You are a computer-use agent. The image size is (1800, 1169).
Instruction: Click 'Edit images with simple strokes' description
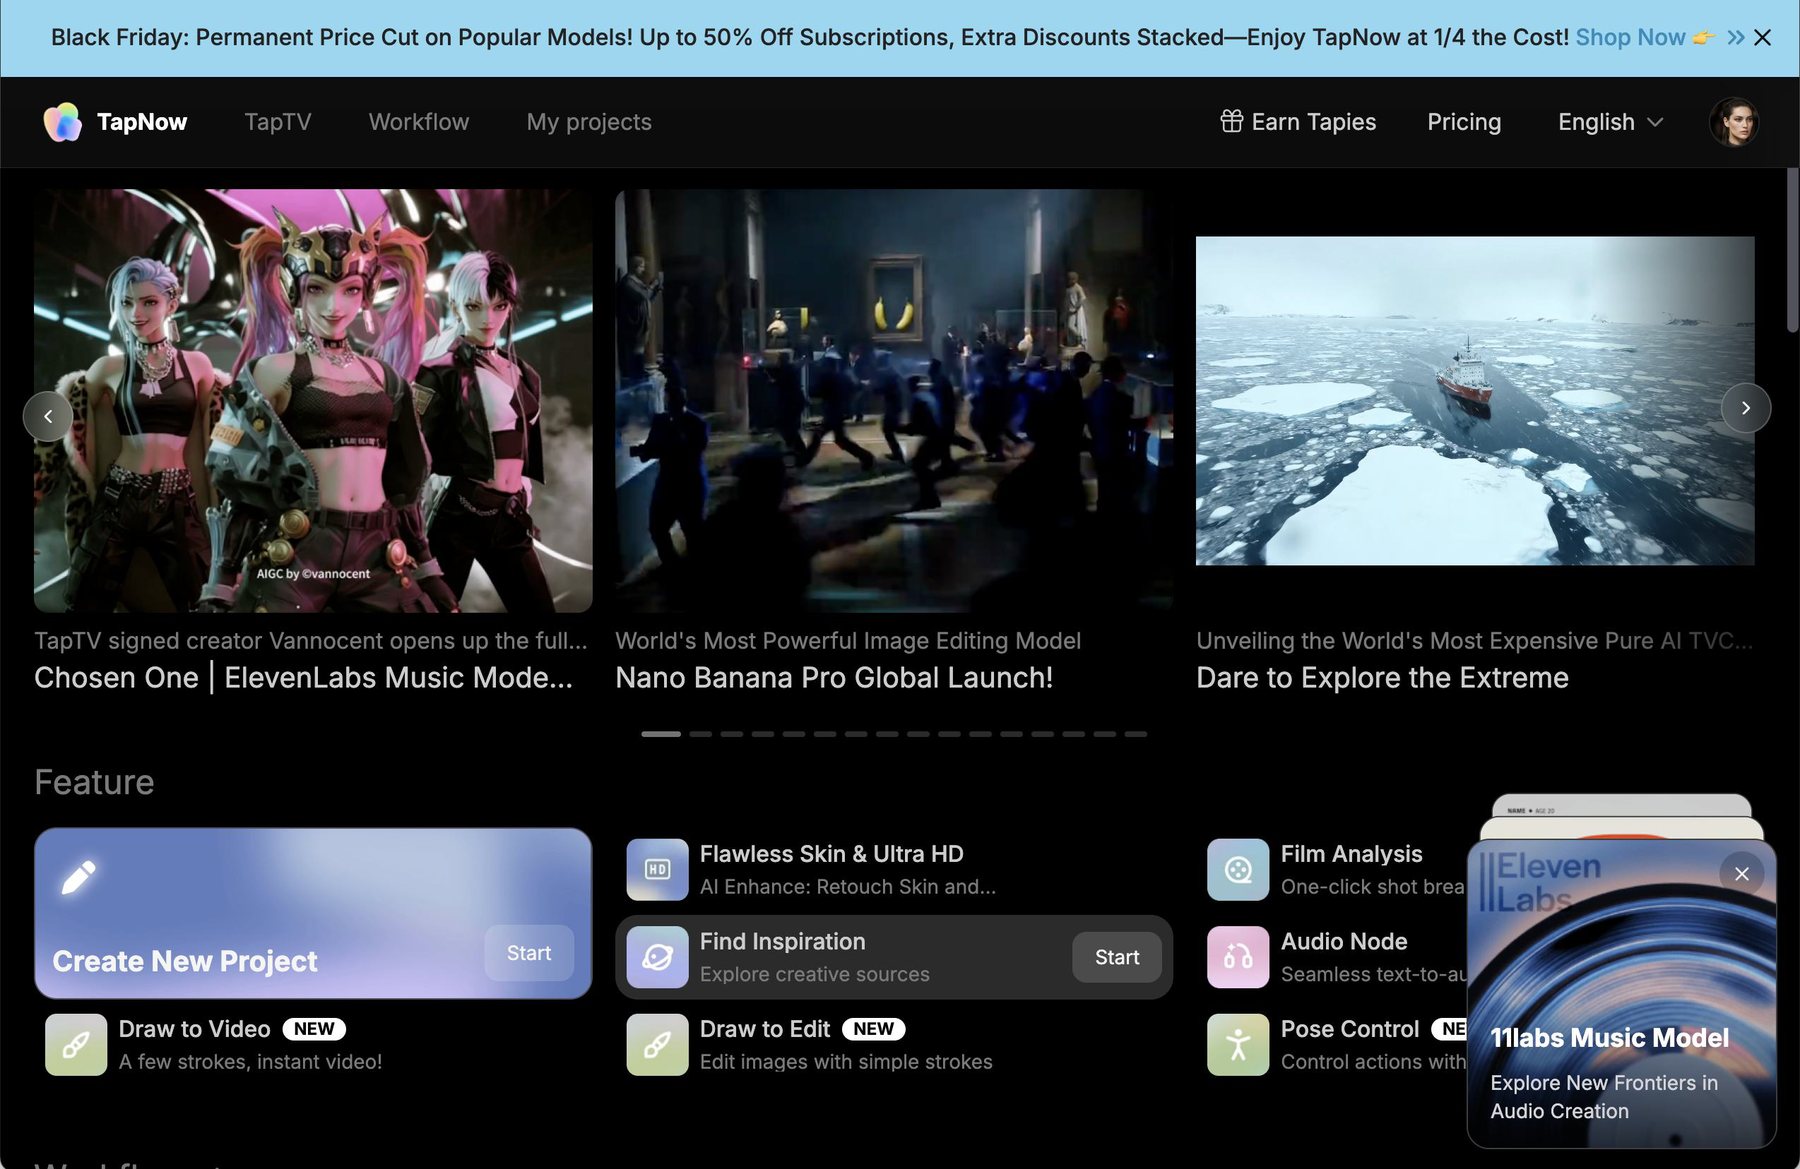point(846,1062)
